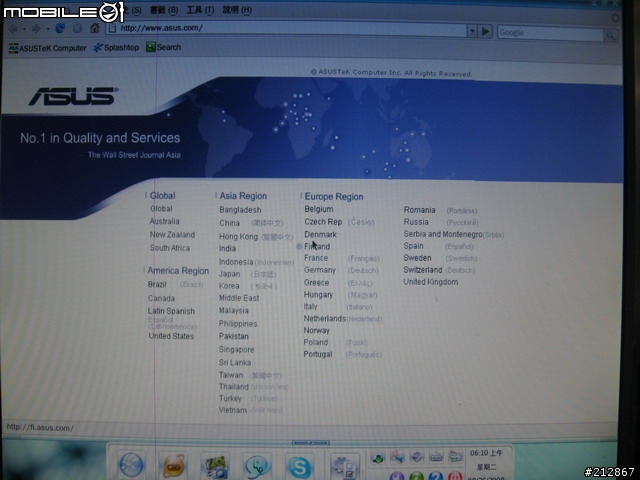The image size is (640, 480).
Task: Select the Hong Kong link
Action: [238, 237]
